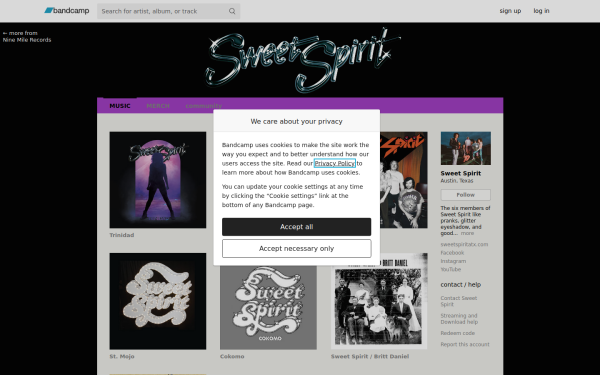The height and width of the screenshot is (375, 600).
Task: Open the Privacy Policy link
Action: 334,163
